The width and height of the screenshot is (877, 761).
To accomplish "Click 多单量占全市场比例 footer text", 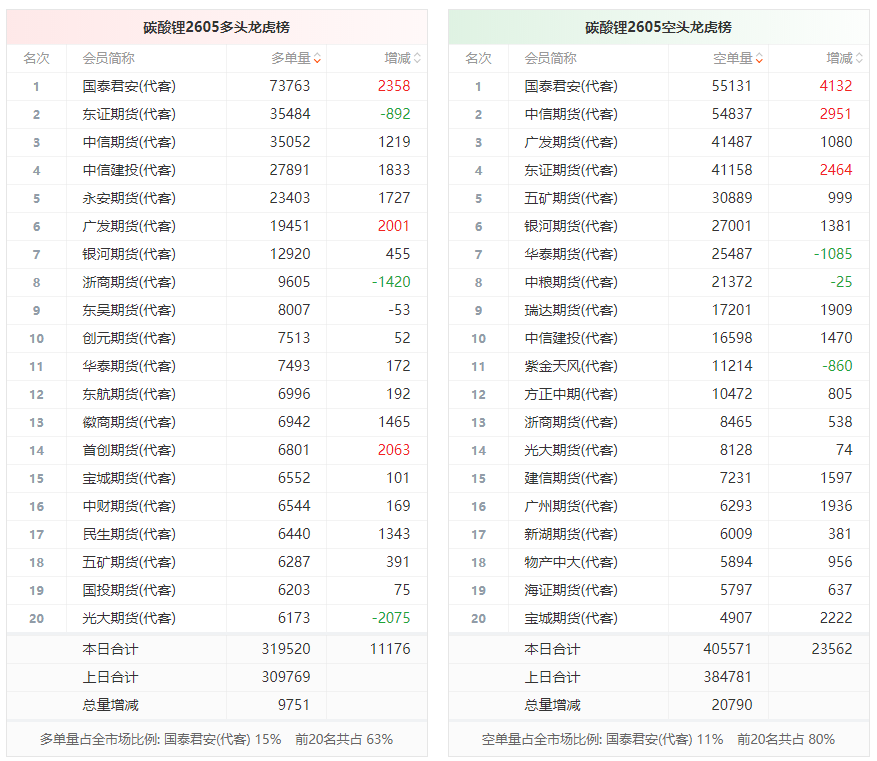I will [216, 739].
